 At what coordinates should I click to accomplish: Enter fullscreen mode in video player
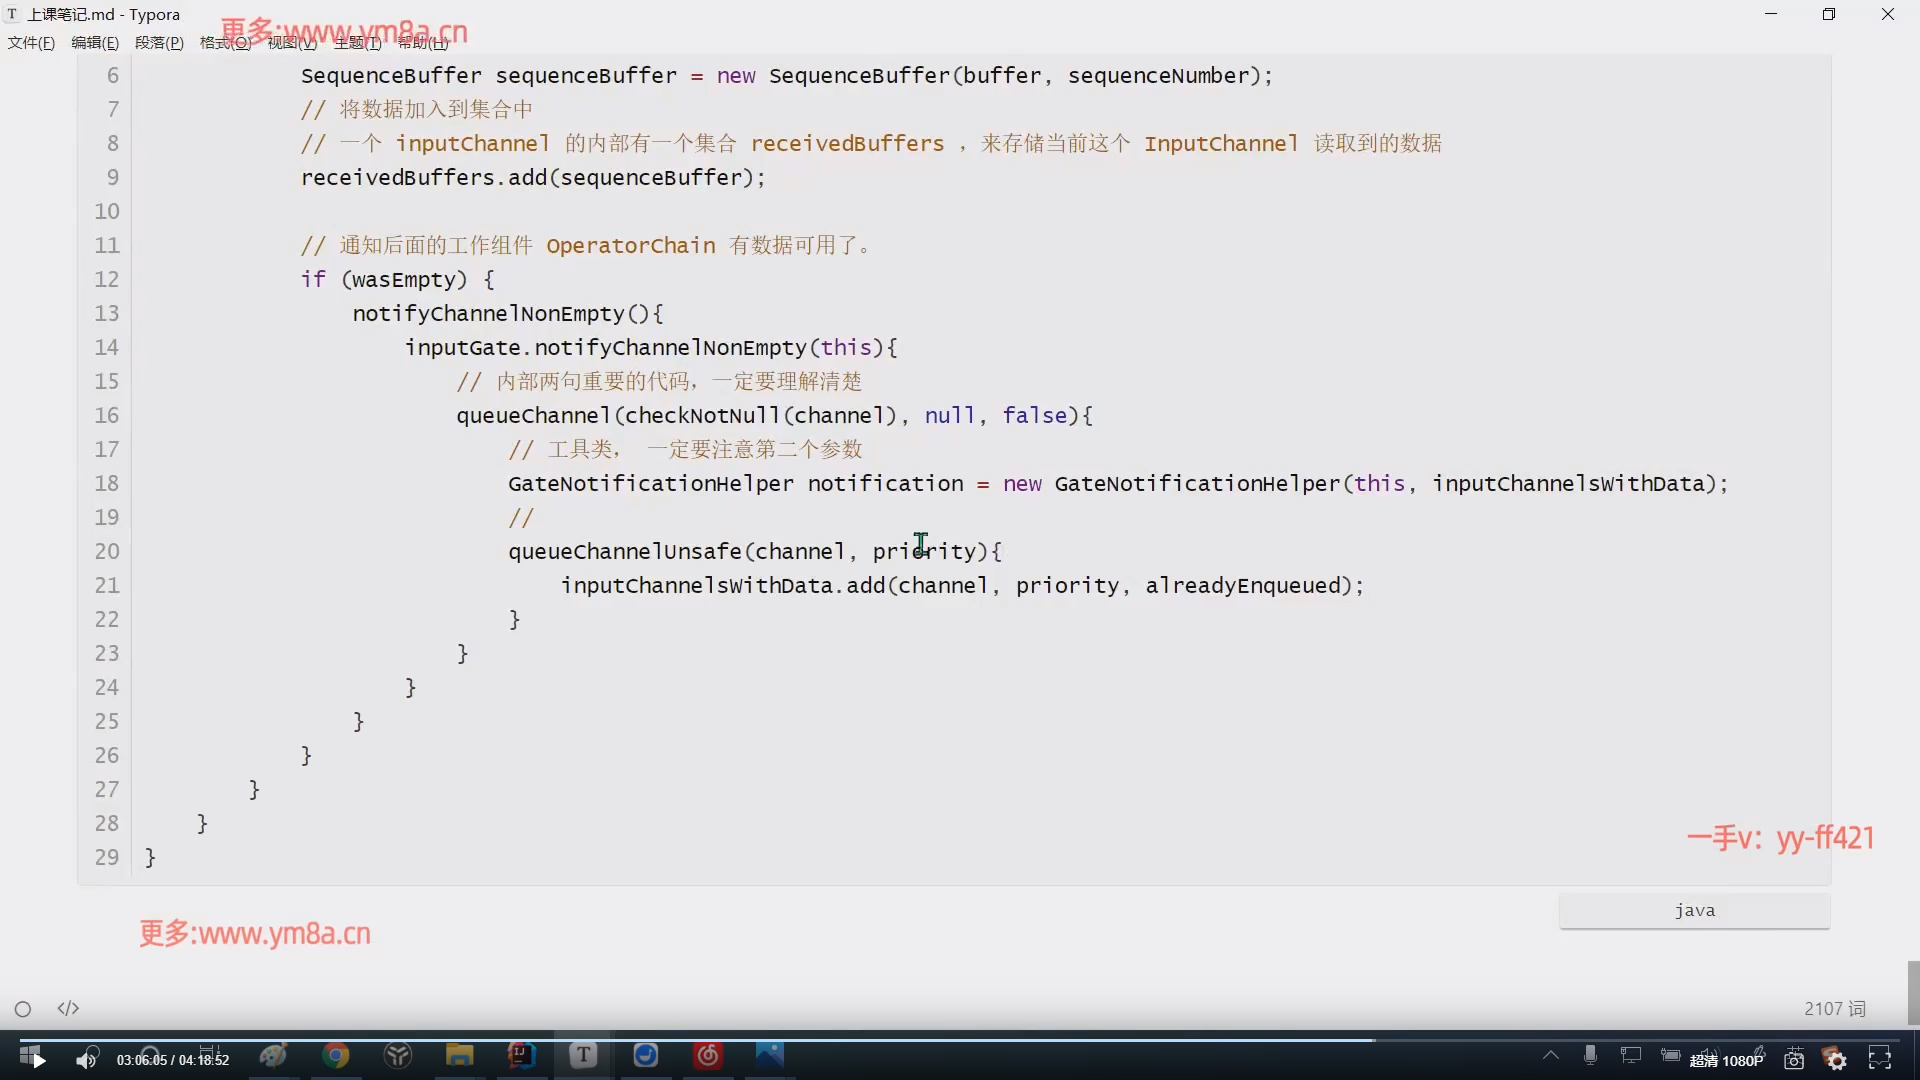click(x=1880, y=1058)
